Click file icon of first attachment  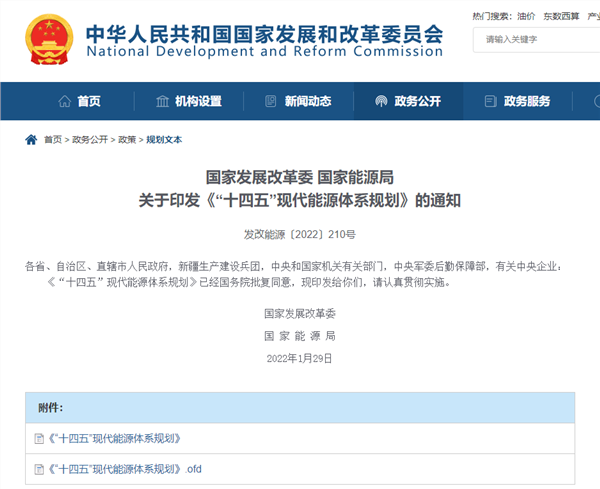[x=39, y=438]
